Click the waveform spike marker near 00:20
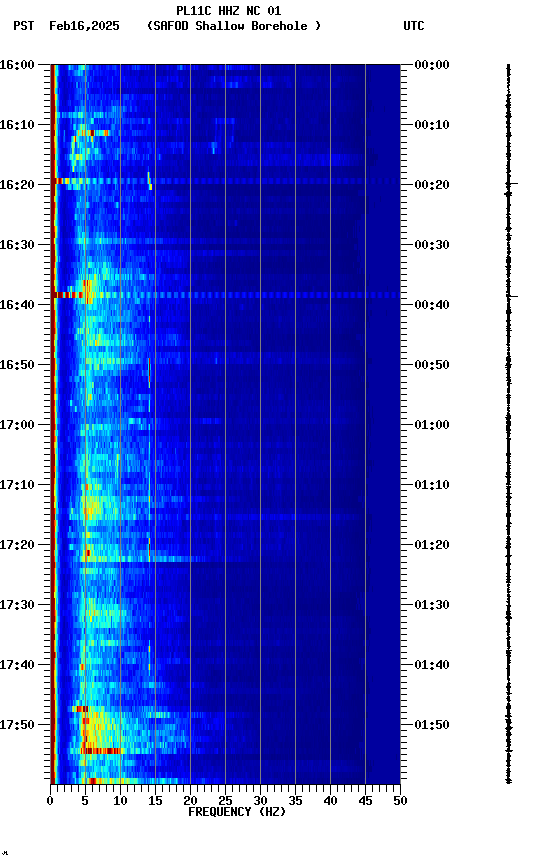 (x=513, y=183)
